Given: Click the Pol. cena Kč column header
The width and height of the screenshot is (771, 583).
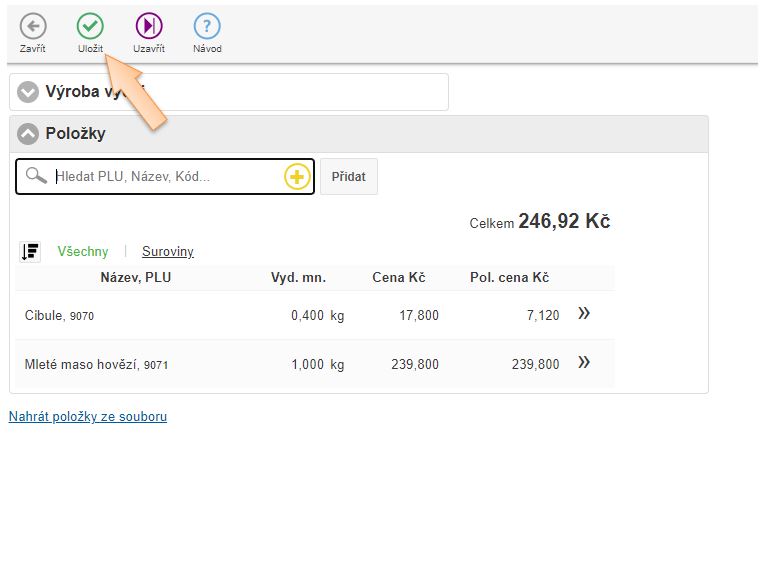Looking at the screenshot, I should [x=509, y=277].
